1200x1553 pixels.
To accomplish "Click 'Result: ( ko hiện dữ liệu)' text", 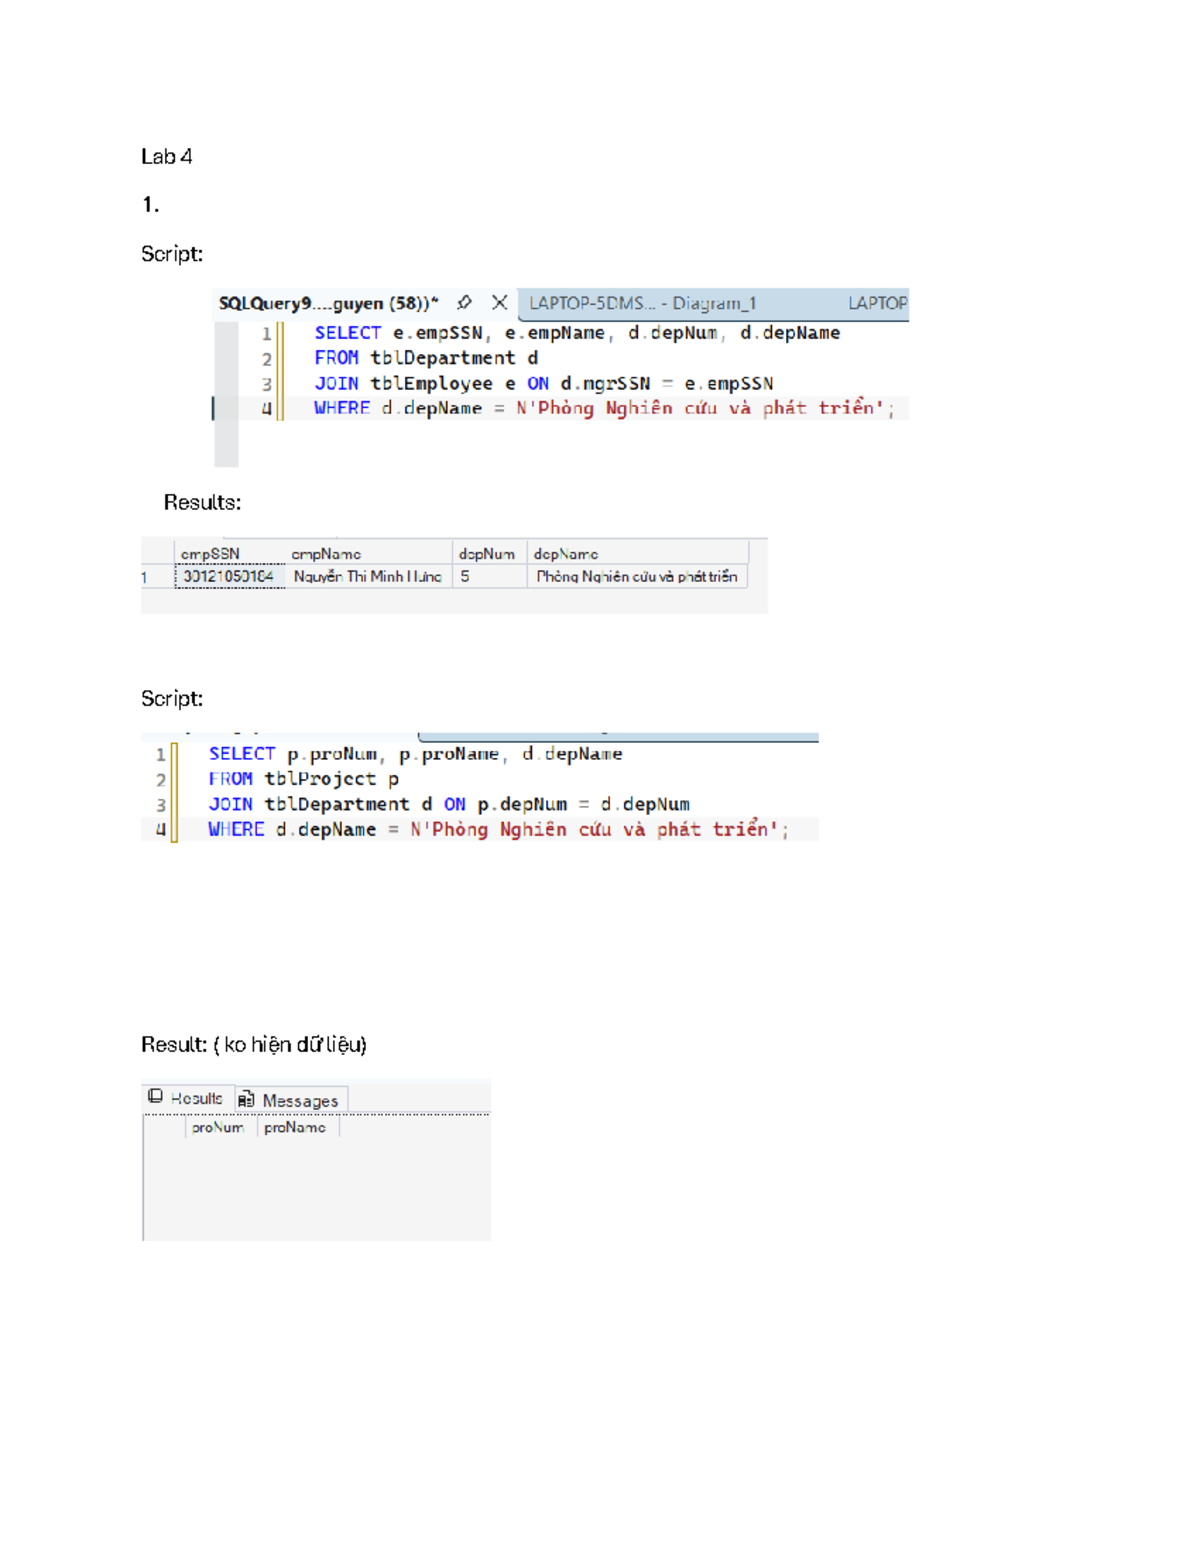I will [x=254, y=1045].
